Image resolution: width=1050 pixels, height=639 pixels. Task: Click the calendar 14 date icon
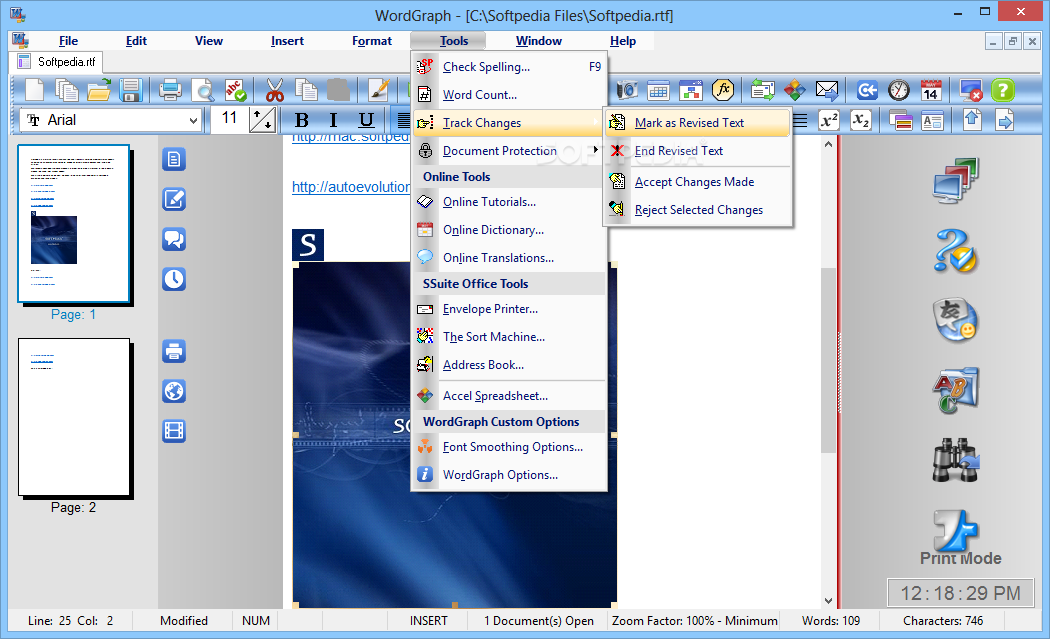click(931, 90)
